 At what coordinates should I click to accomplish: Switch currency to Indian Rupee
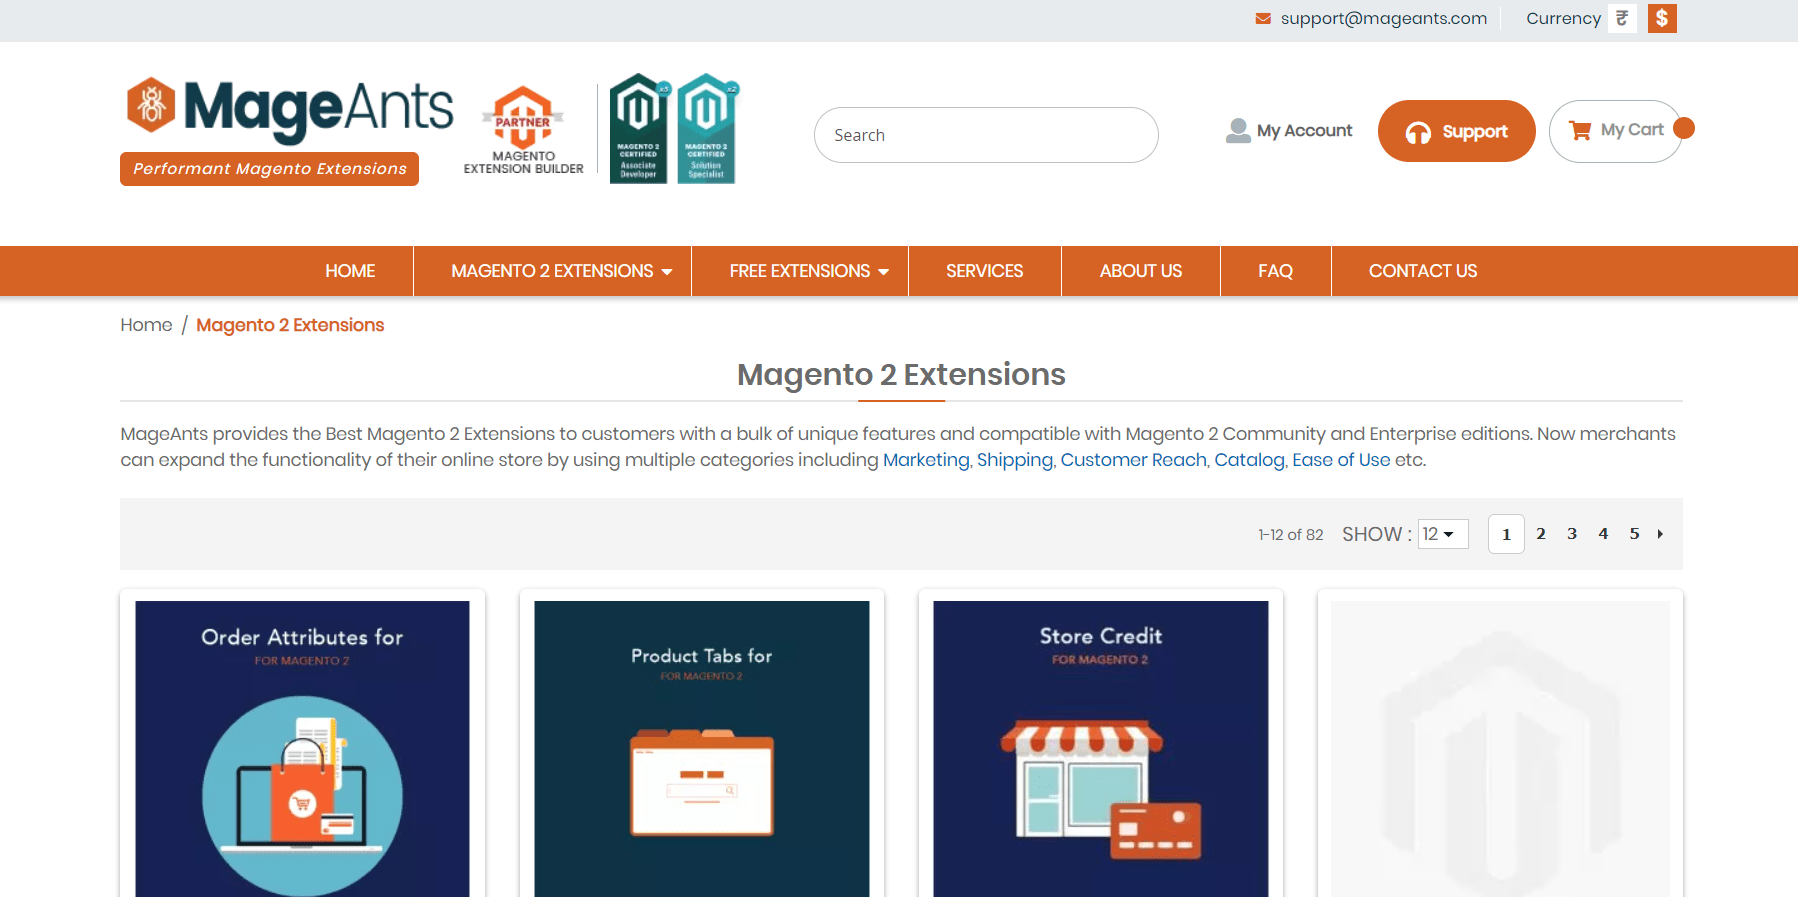point(1622,18)
